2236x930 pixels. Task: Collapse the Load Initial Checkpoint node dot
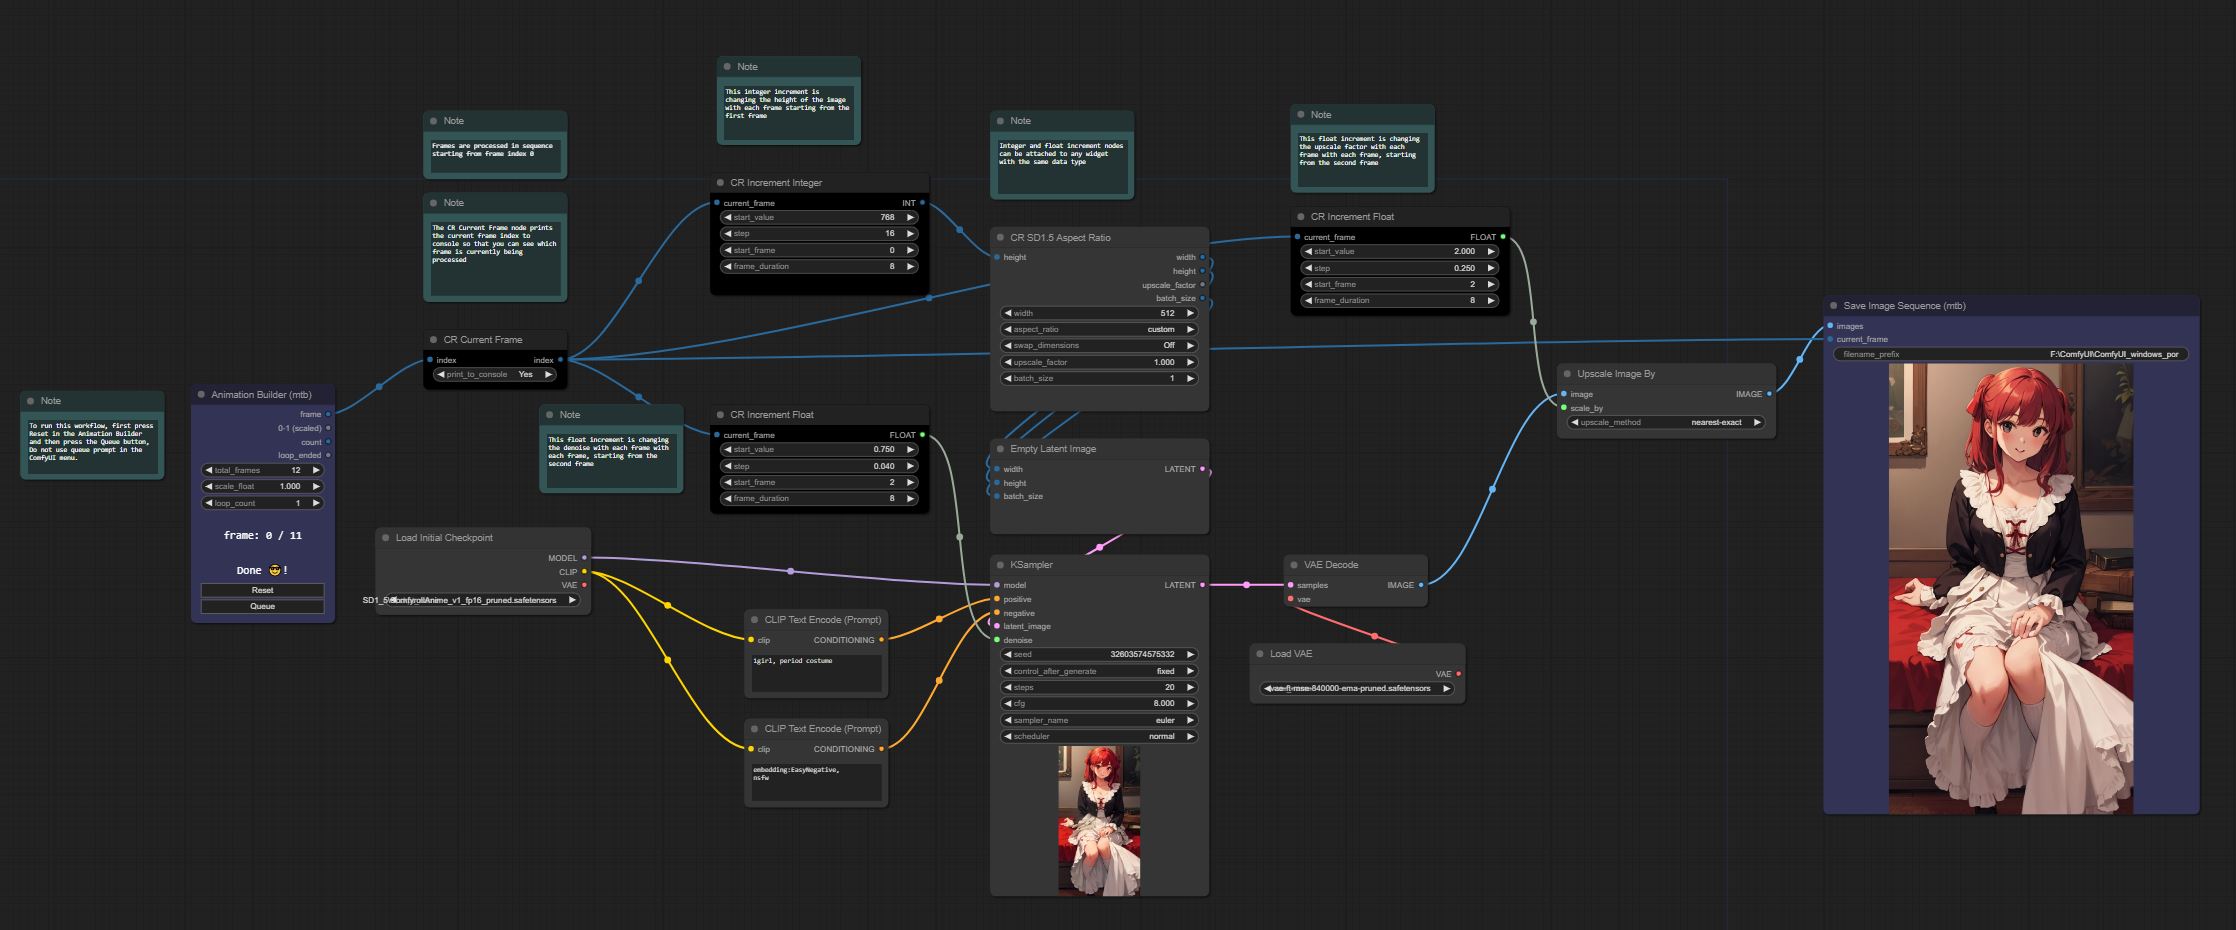(x=386, y=538)
